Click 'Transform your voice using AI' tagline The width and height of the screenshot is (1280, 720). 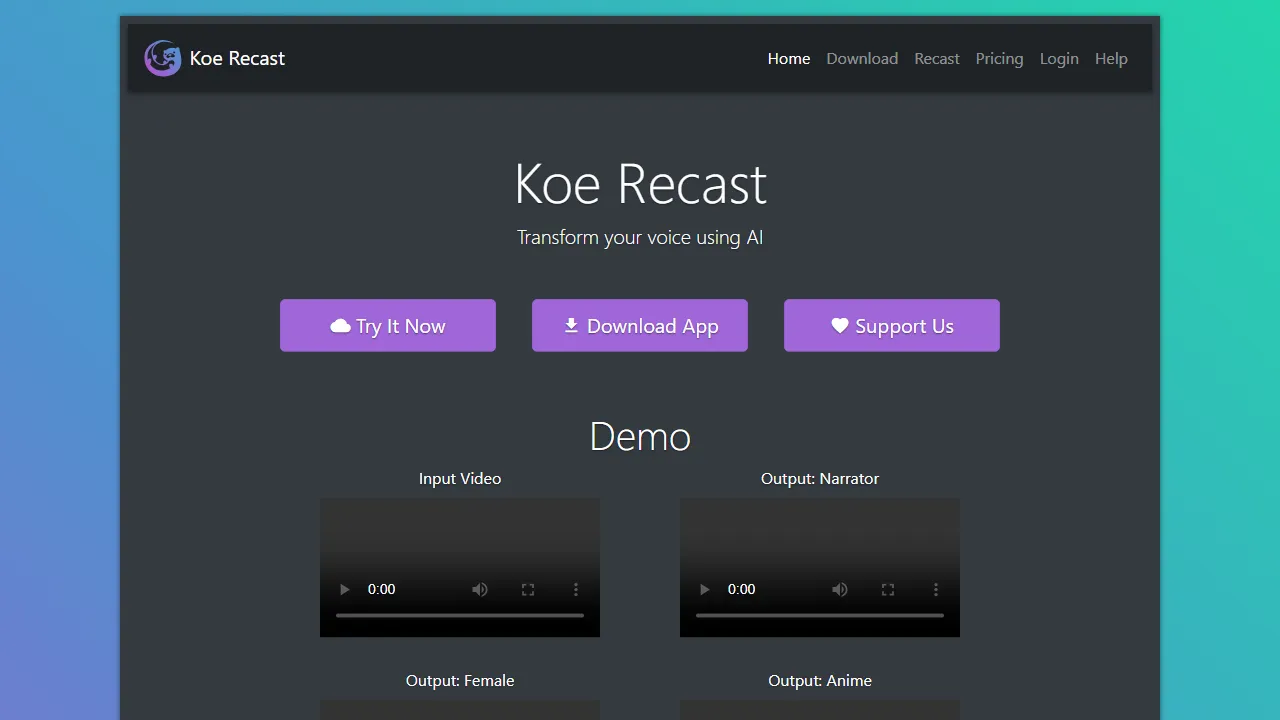(x=640, y=237)
